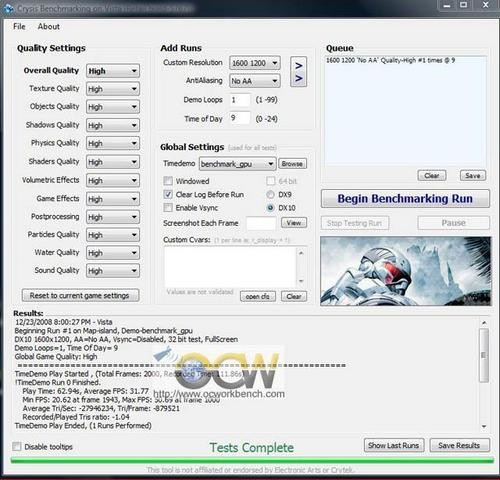Open the About menu
Image resolution: width=500 pixels, height=480 pixels.
[x=49, y=26]
